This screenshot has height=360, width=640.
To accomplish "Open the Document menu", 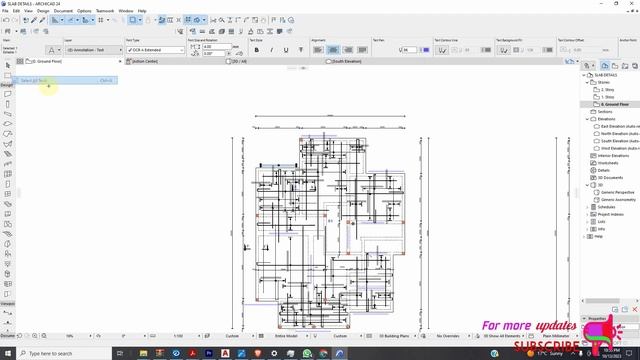I will coord(63,11).
